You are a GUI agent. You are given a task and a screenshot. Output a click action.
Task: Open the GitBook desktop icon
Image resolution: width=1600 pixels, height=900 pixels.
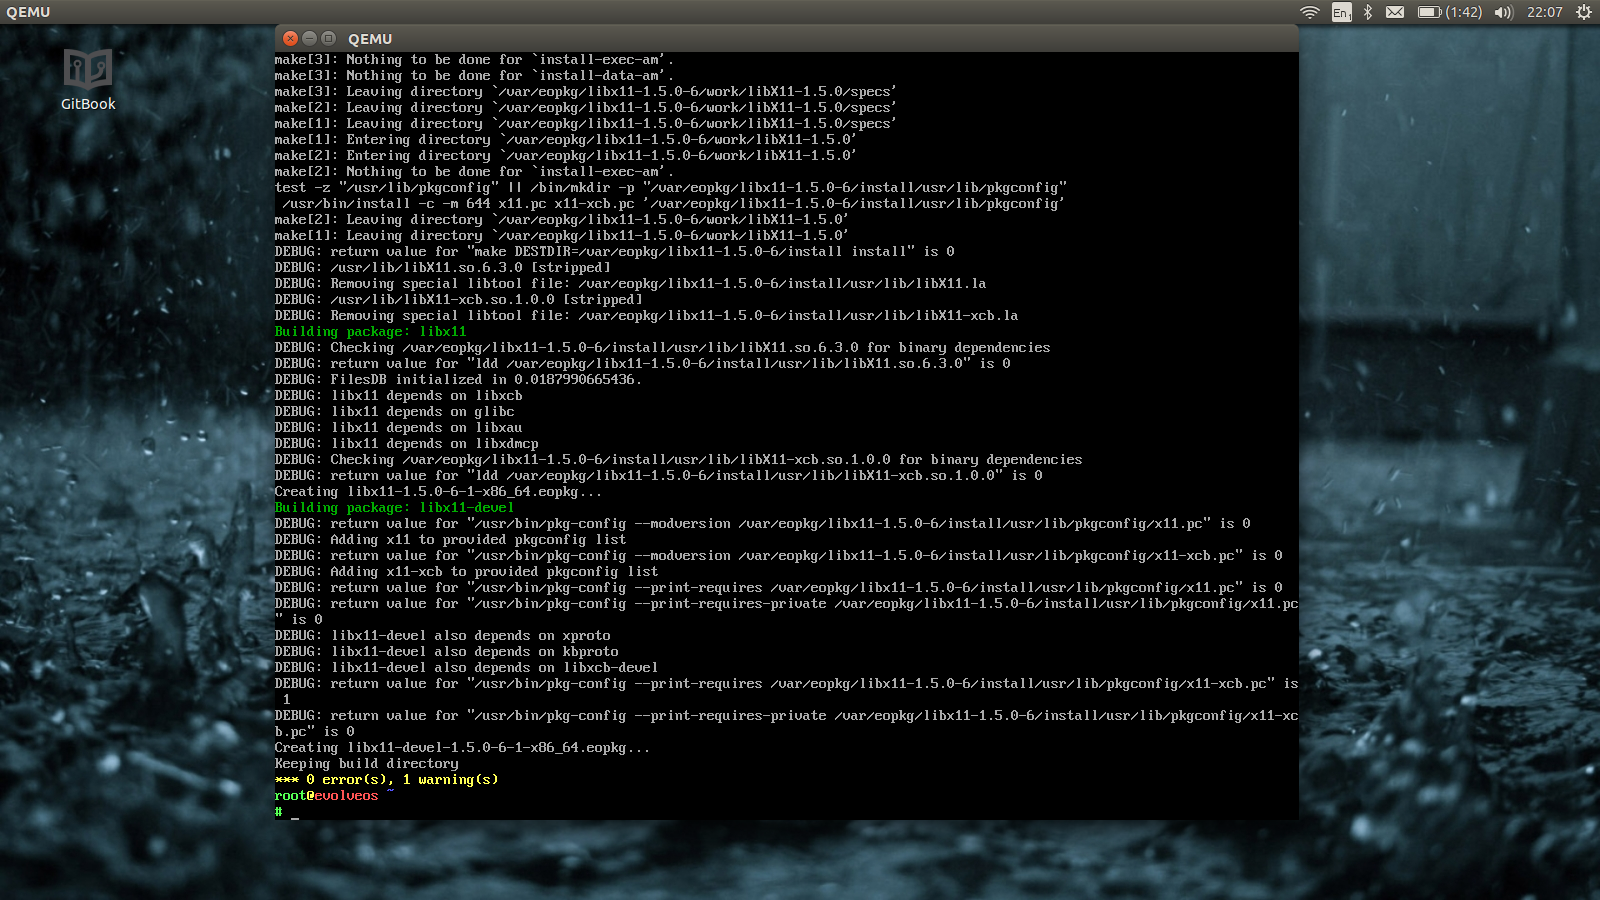88,79
